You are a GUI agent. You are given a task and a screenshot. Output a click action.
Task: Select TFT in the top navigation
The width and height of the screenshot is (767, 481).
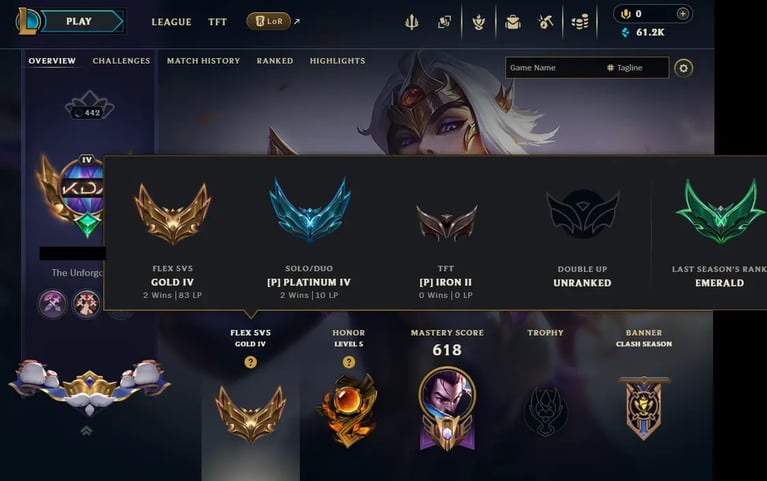coord(217,22)
